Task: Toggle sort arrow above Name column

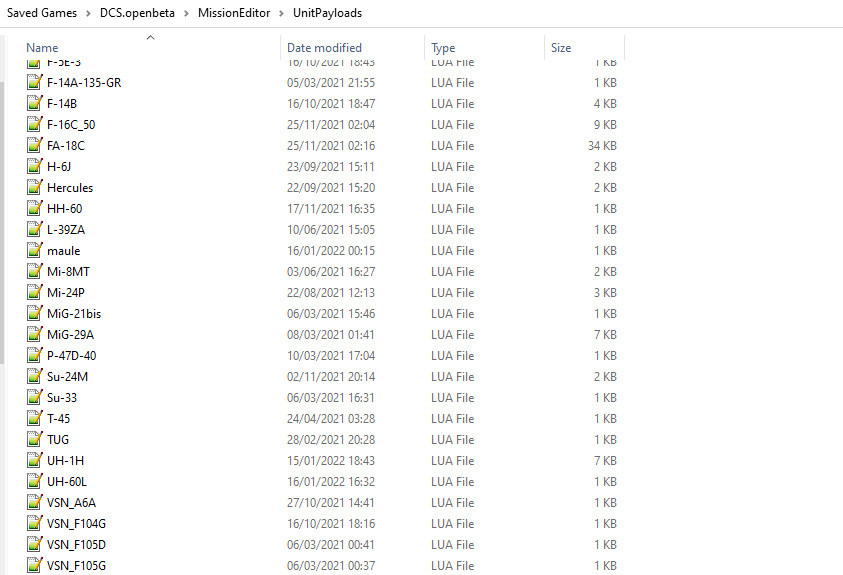Action: (x=151, y=37)
